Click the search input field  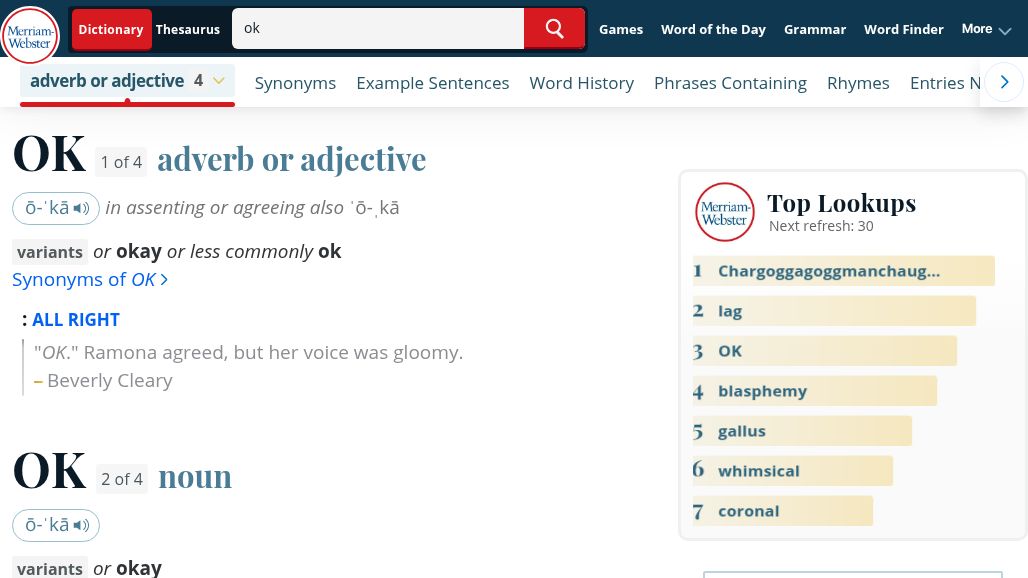[x=378, y=29]
